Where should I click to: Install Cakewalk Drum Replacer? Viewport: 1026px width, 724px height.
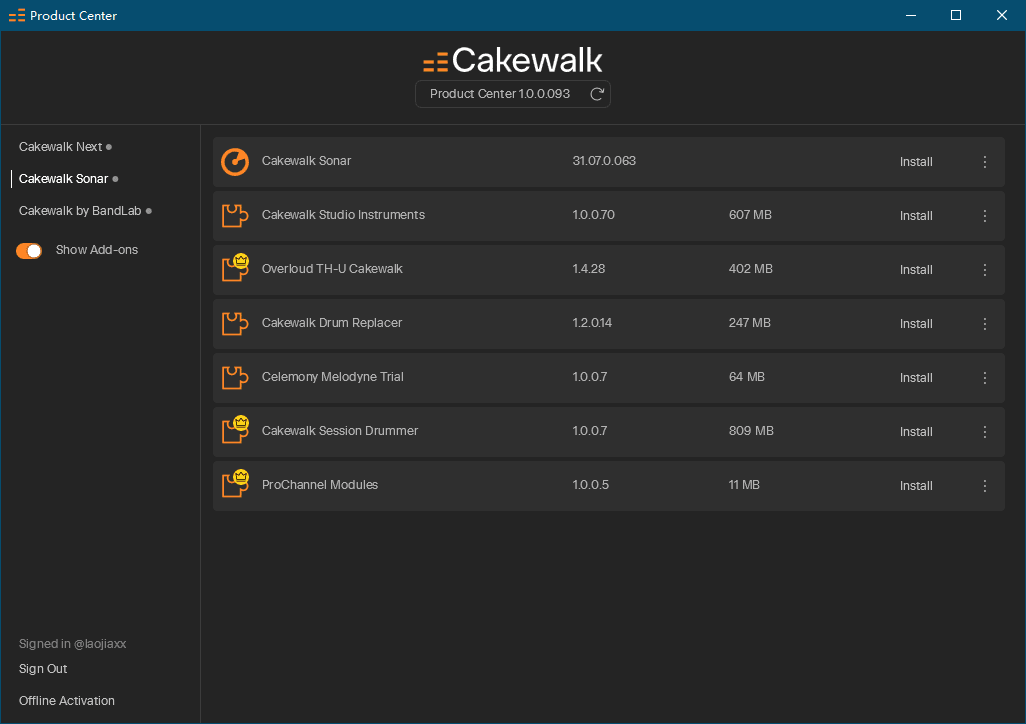tap(916, 324)
